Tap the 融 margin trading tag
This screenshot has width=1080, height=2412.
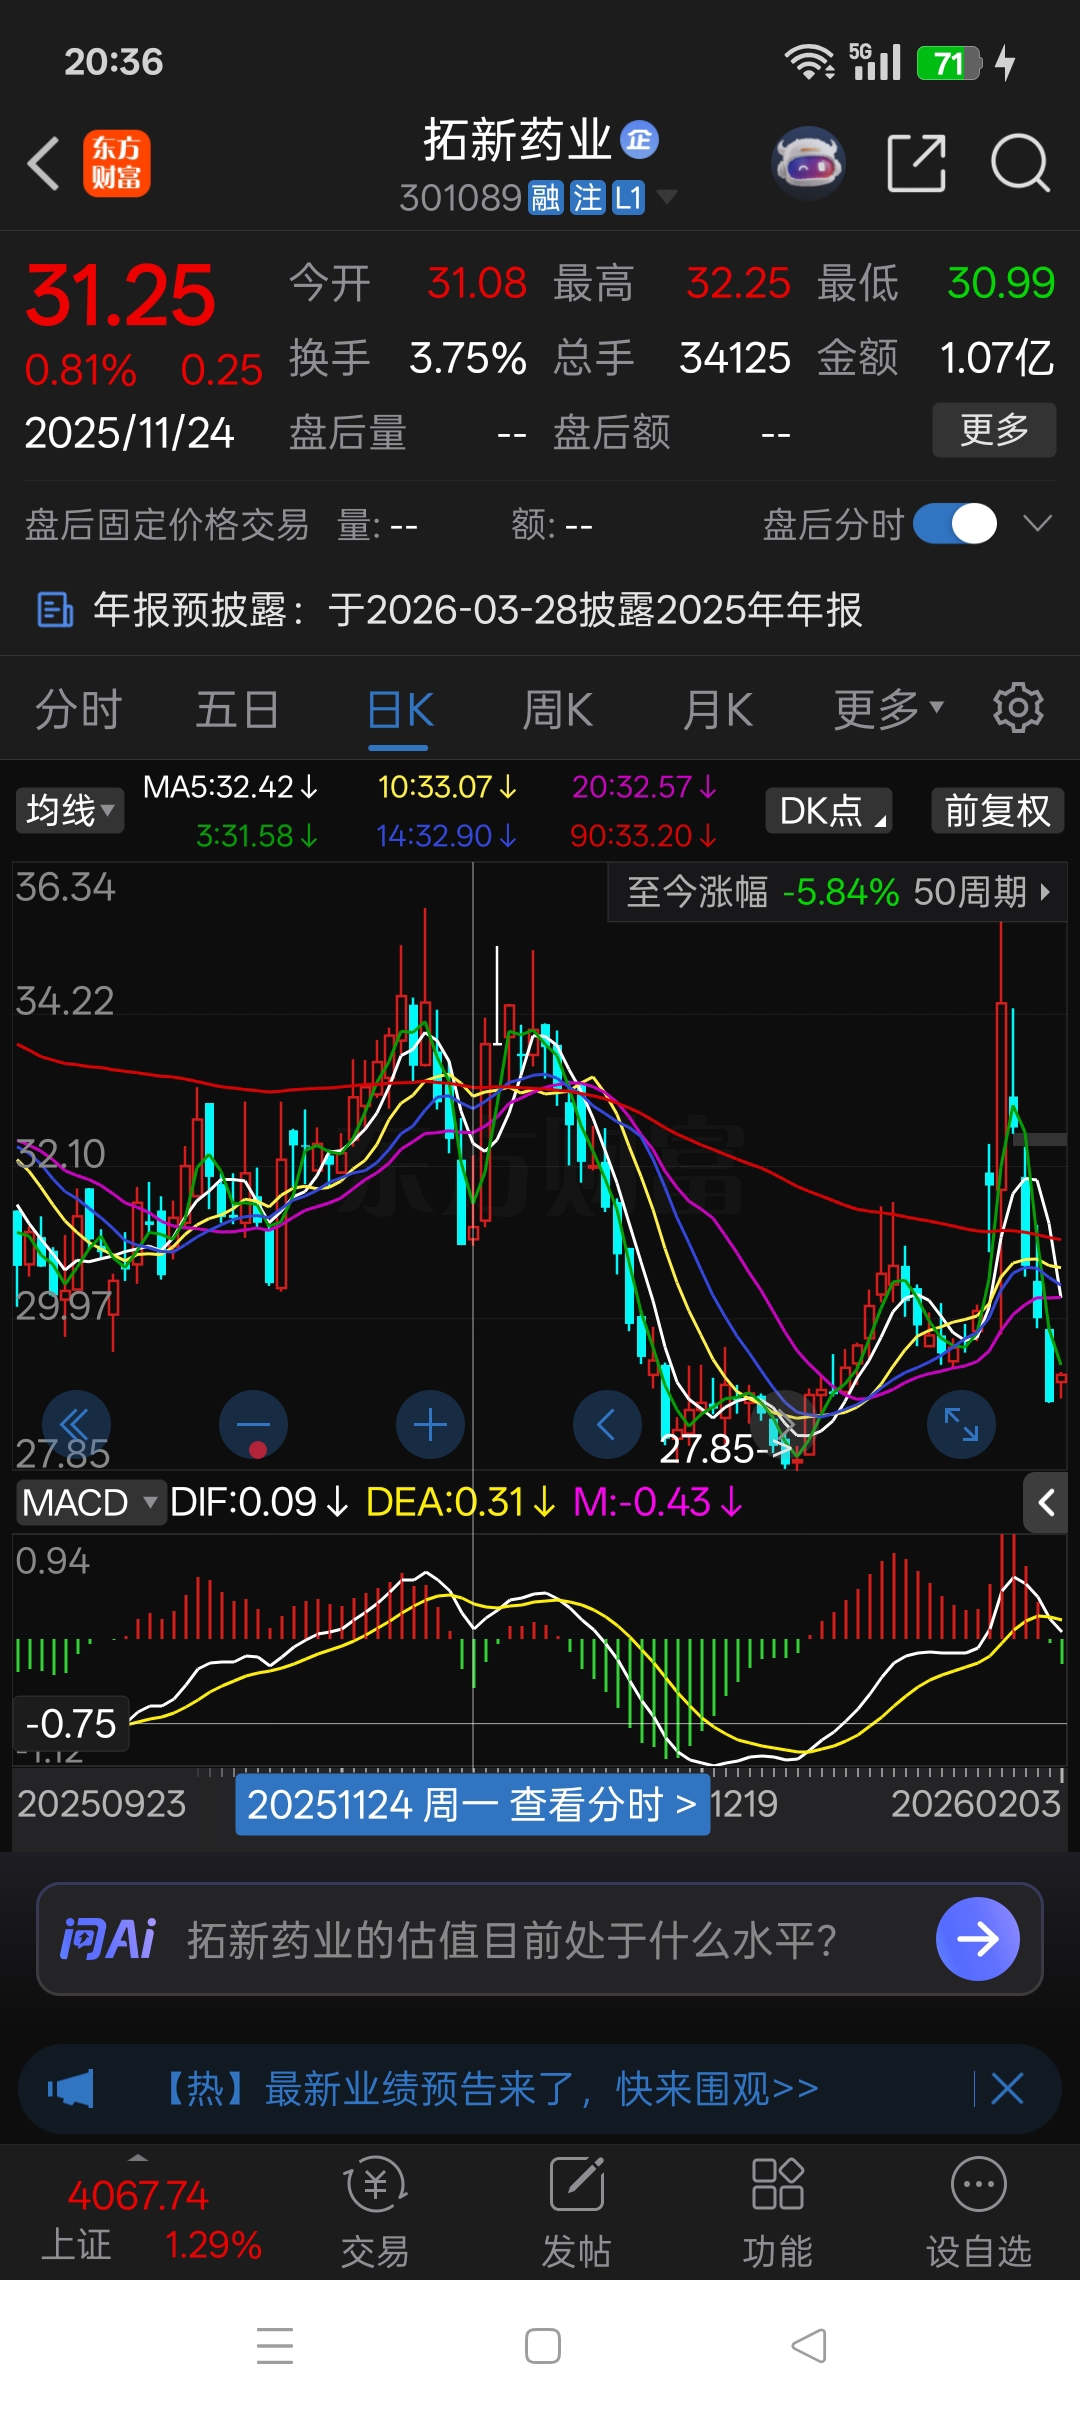(546, 198)
